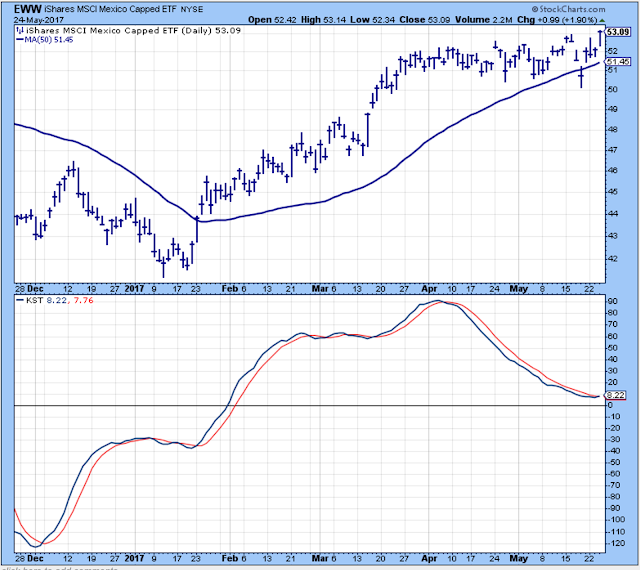The height and width of the screenshot is (570, 640).
Task: Click the Volume 2.2M value
Action: click(484, 20)
